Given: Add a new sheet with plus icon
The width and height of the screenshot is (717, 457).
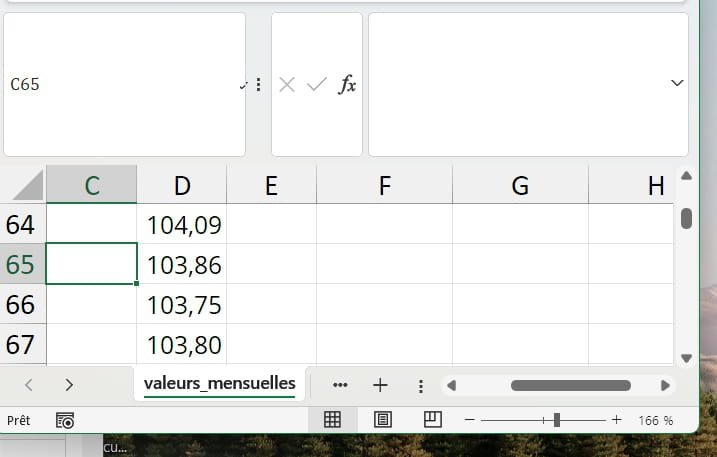Looking at the screenshot, I should click(380, 385).
